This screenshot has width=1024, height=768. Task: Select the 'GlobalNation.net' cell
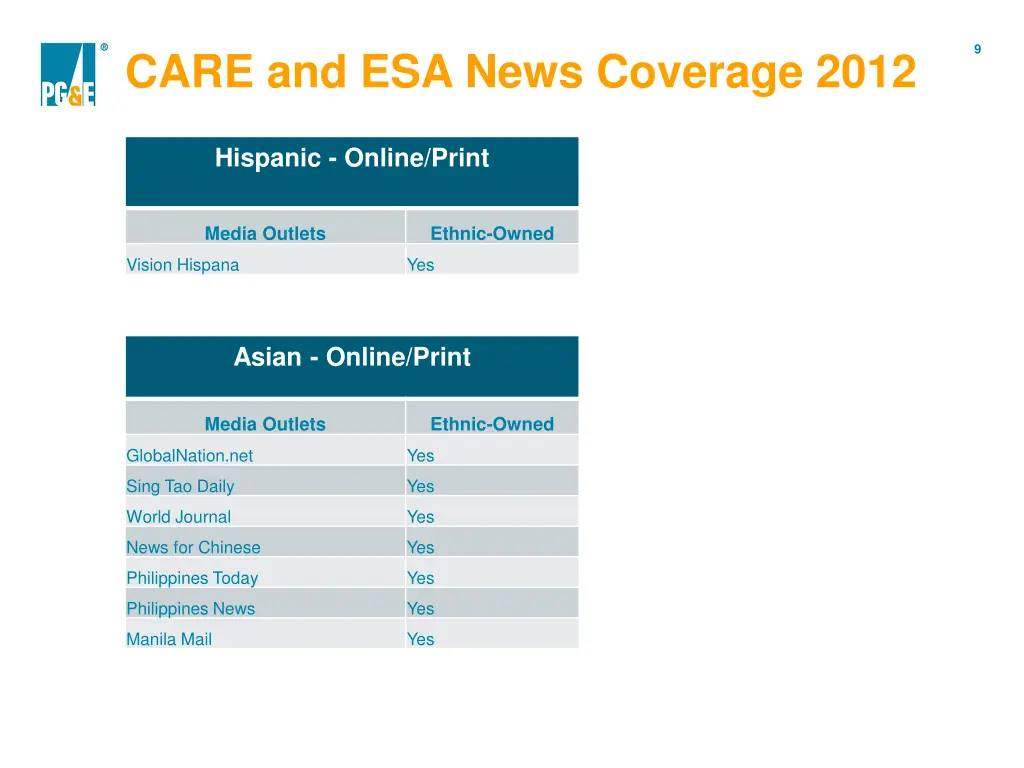[265, 450]
